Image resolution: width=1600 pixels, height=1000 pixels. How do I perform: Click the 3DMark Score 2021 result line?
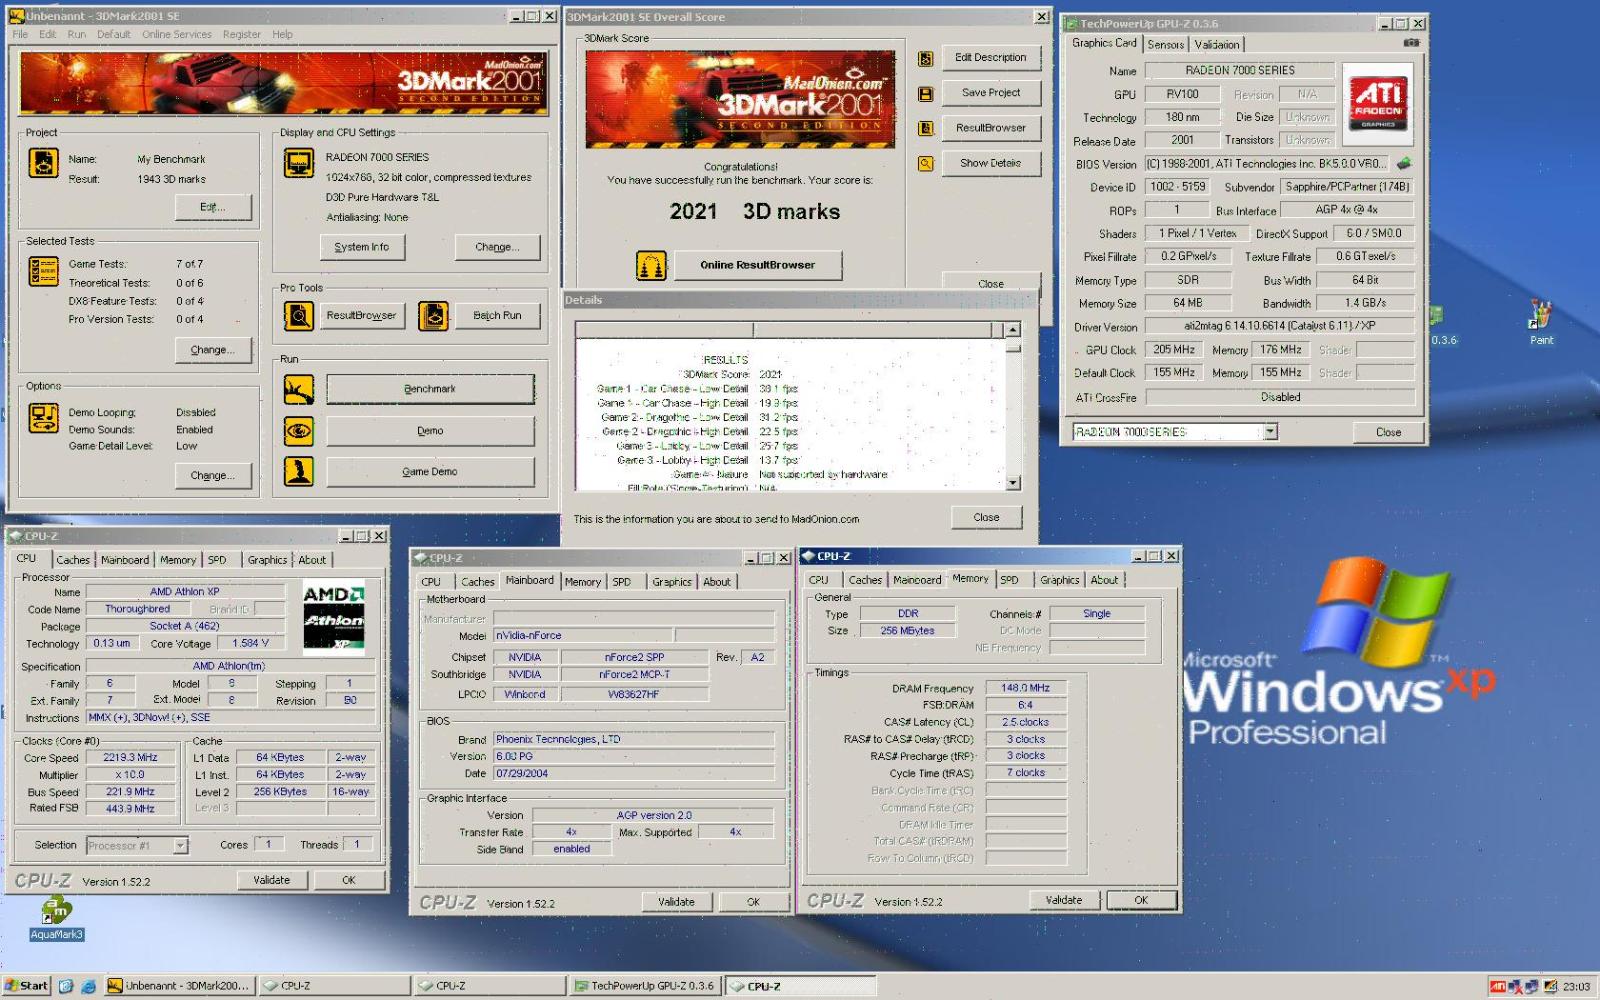(x=732, y=374)
